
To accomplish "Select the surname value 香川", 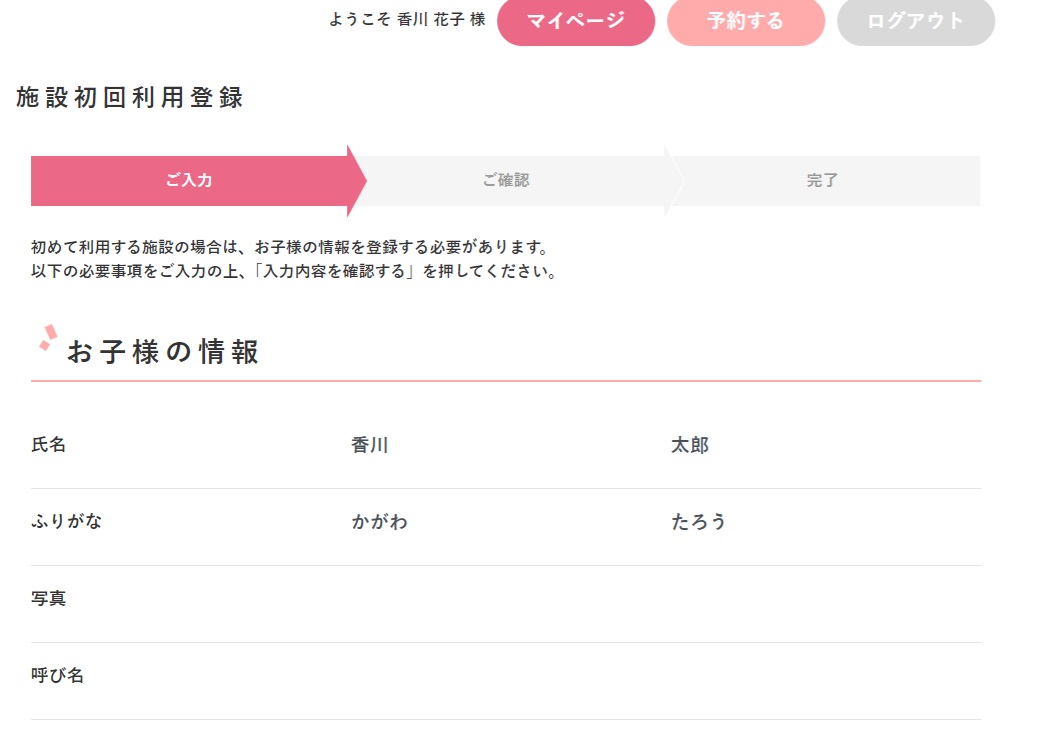I will 369,445.
